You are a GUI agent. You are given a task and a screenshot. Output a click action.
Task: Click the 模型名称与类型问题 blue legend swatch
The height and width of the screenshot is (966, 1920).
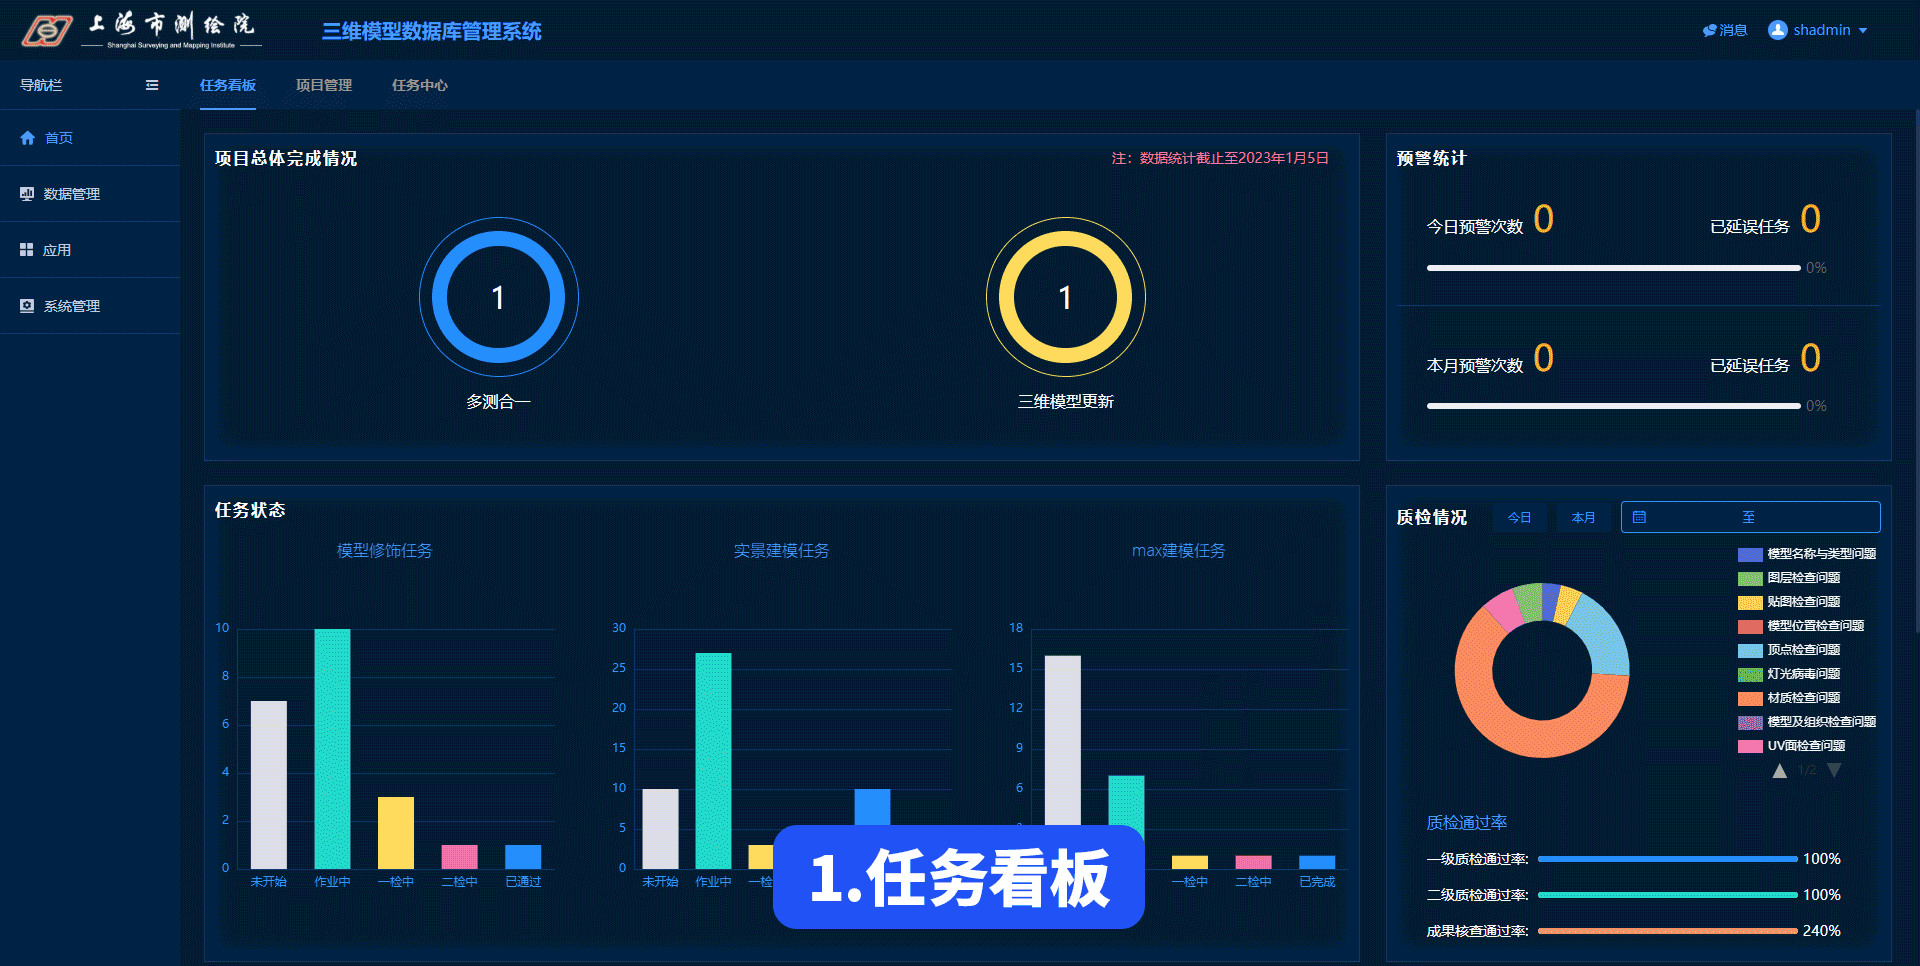1750,554
